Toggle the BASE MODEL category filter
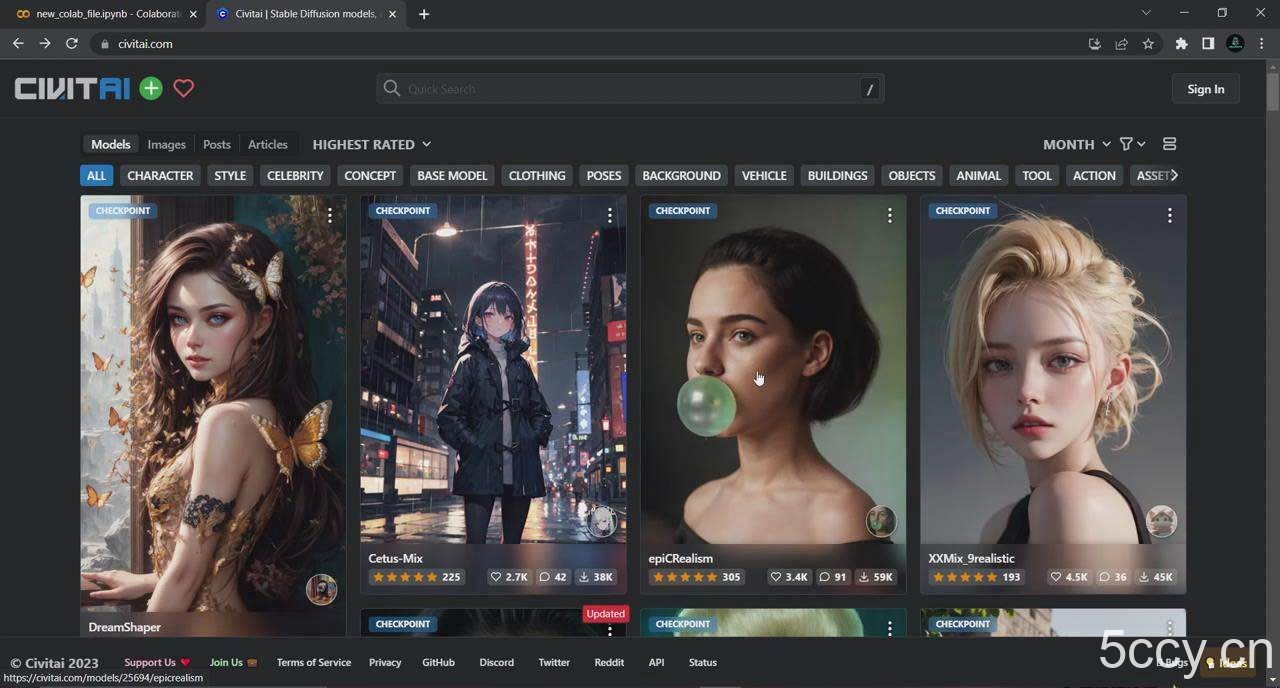This screenshot has width=1280, height=688. (x=452, y=175)
